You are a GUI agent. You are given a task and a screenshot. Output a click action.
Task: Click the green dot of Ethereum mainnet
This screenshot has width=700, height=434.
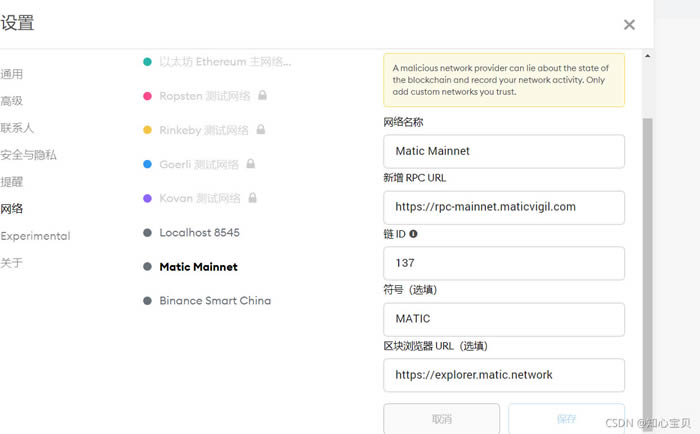point(147,62)
